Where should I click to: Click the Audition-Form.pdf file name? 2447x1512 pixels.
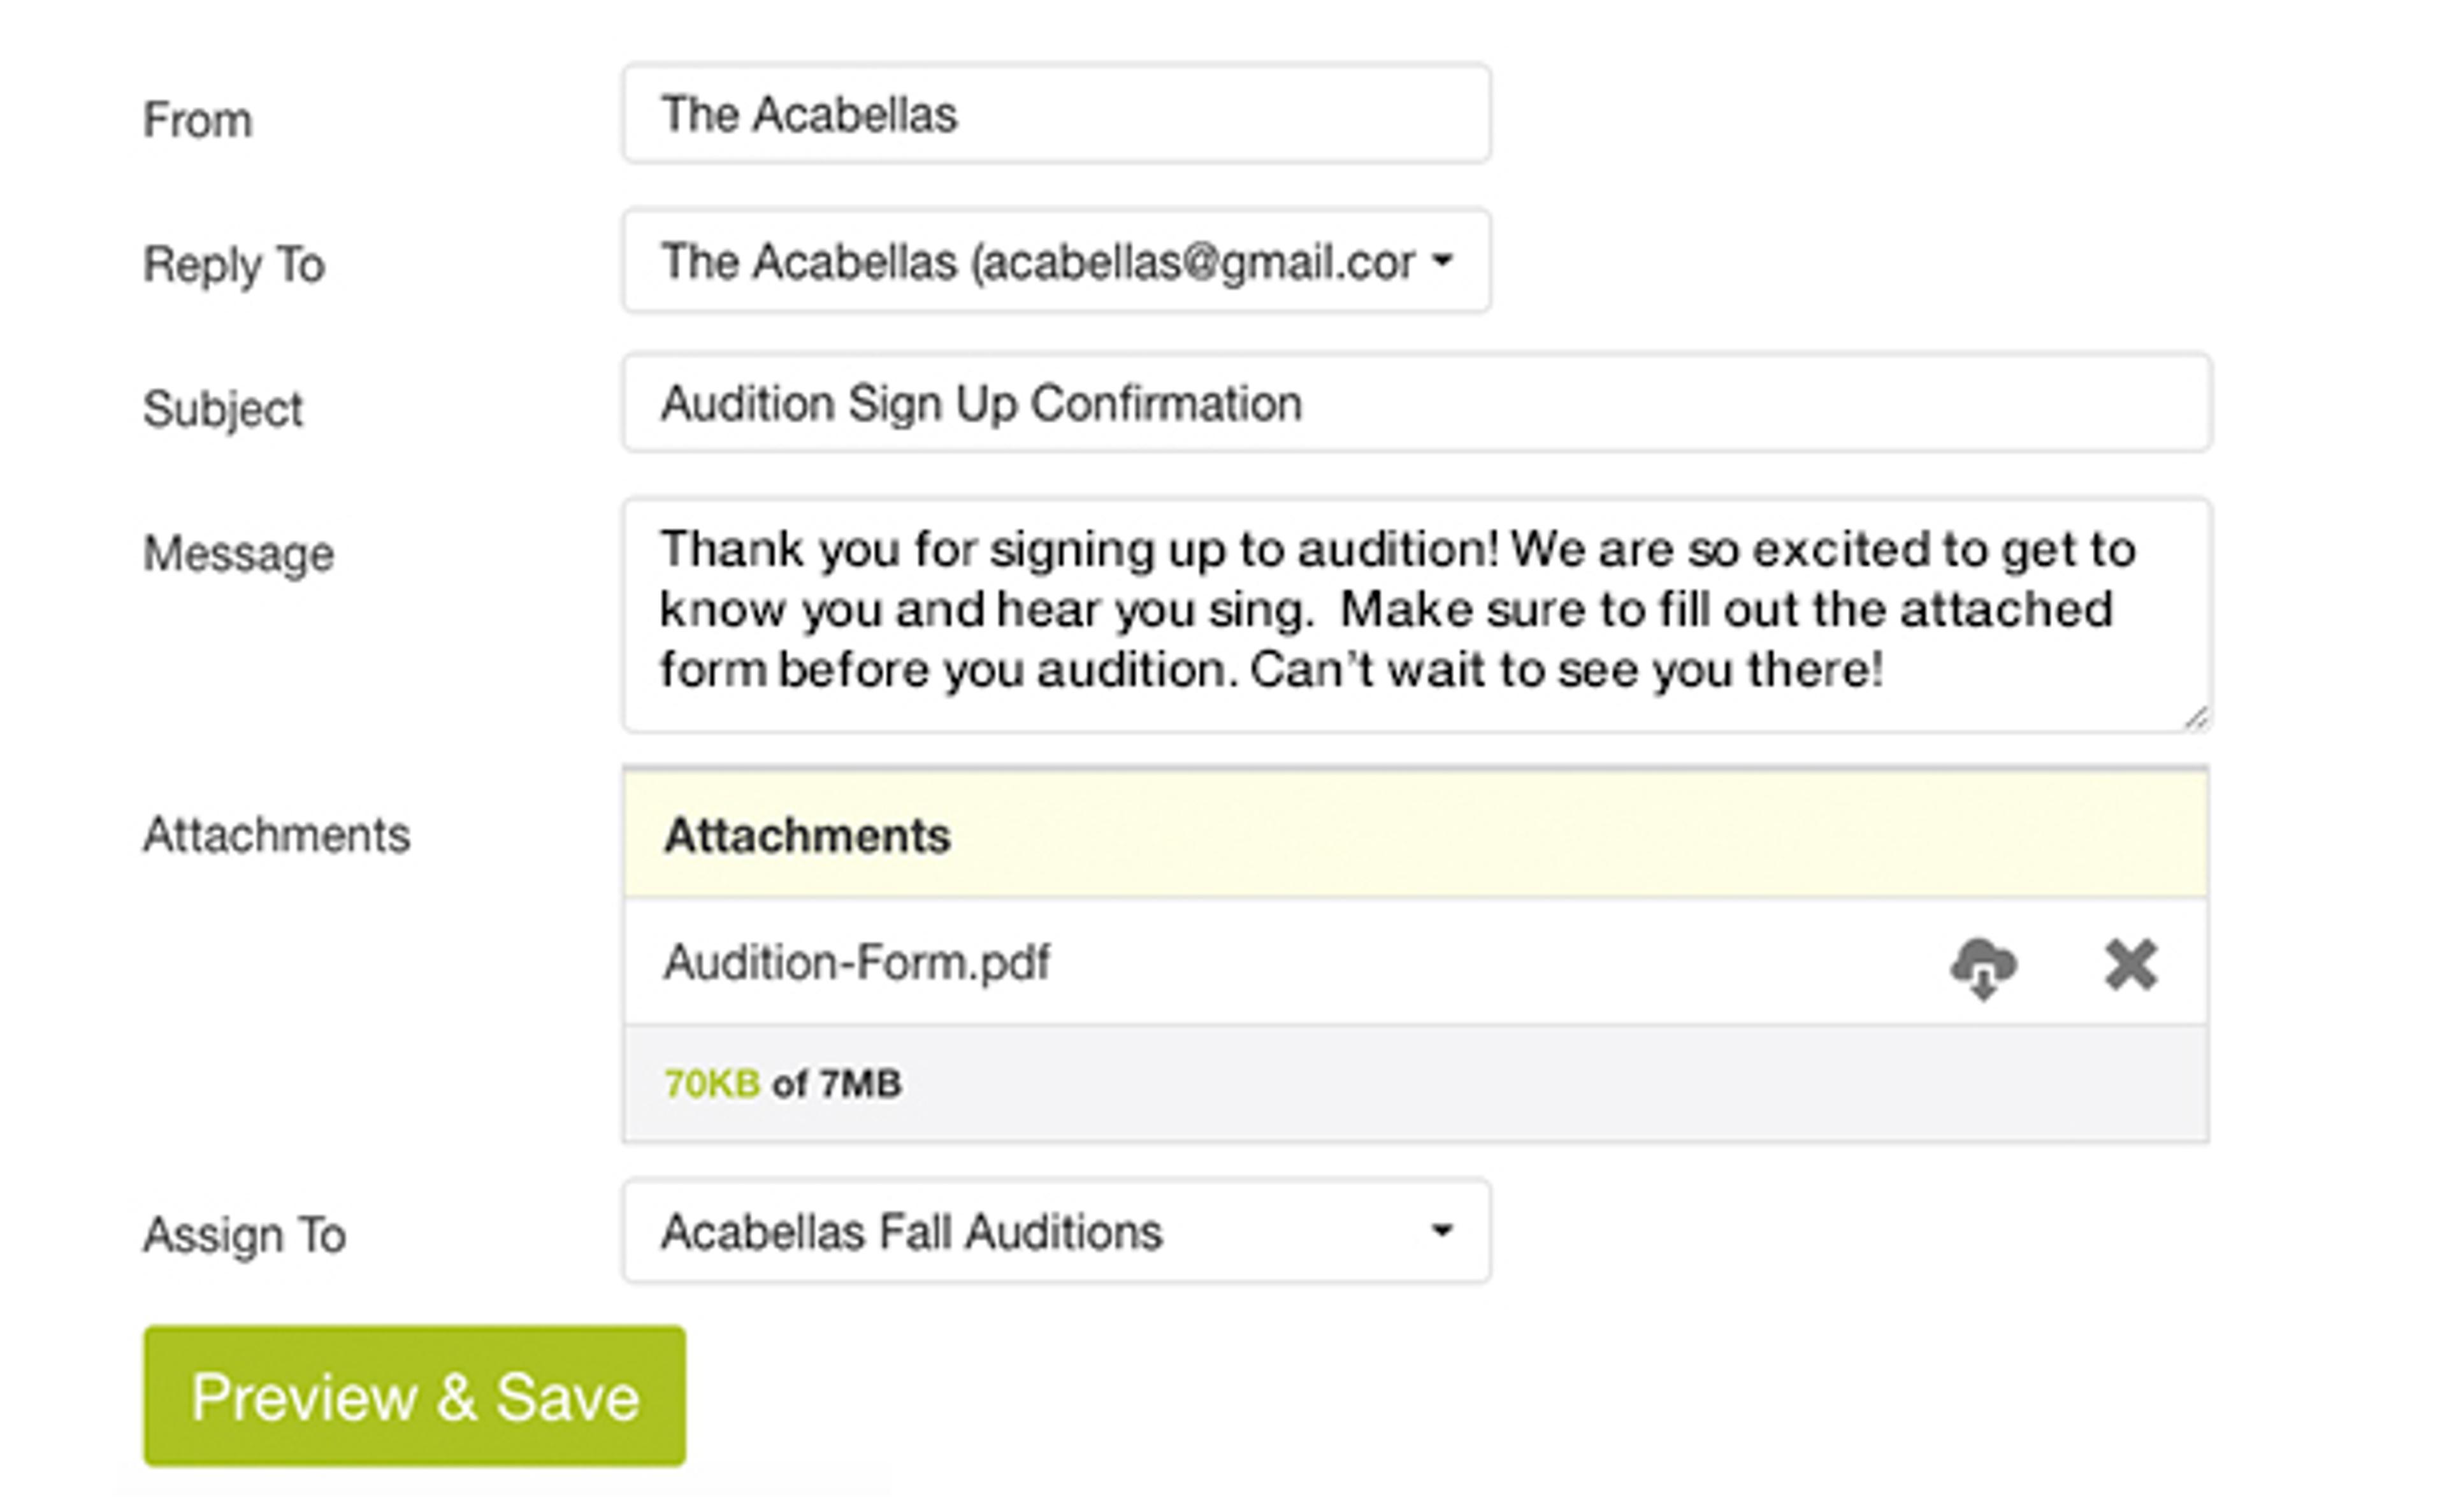(x=856, y=963)
